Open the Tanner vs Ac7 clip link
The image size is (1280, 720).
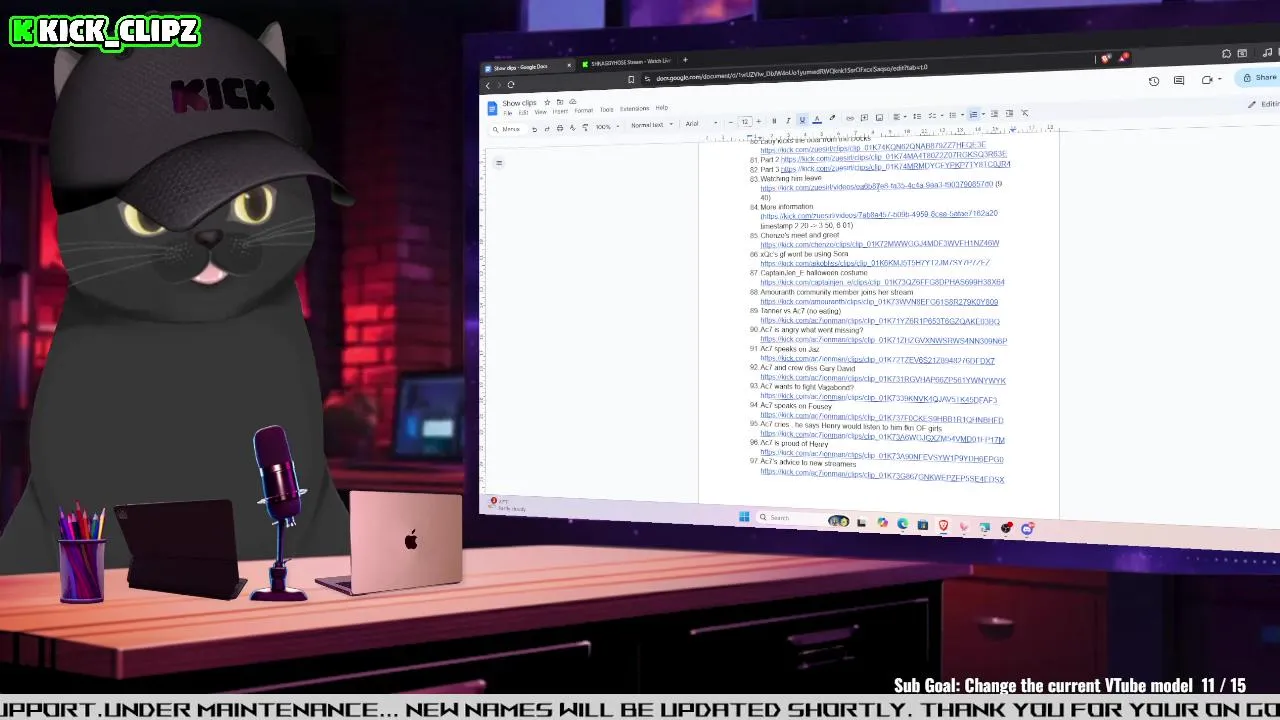point(880,321)
